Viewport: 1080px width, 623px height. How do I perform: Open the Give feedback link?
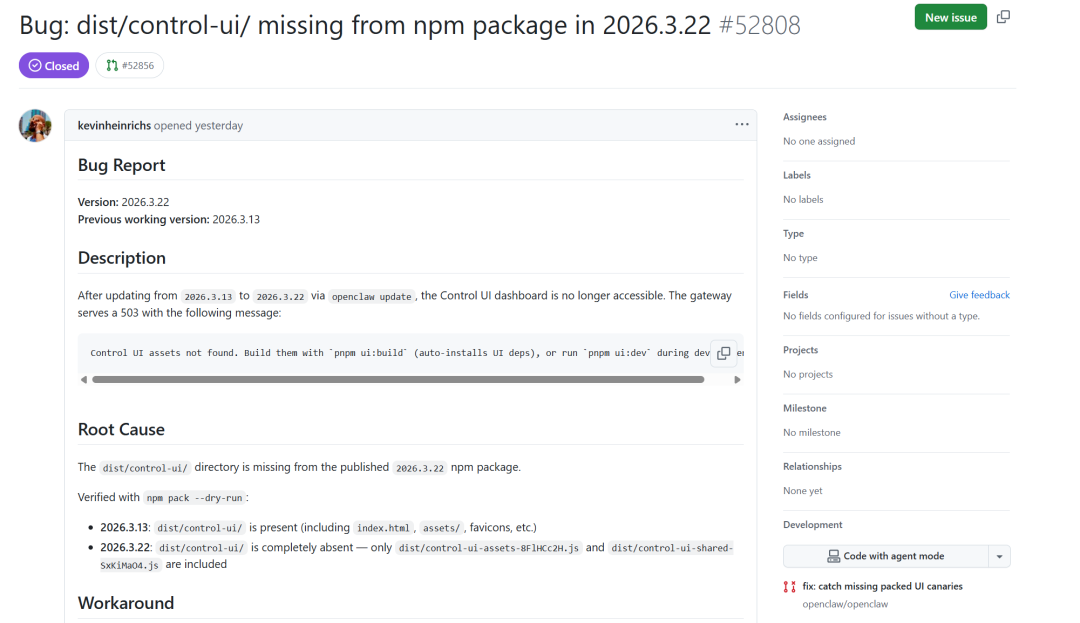click(x=979, y=295)
